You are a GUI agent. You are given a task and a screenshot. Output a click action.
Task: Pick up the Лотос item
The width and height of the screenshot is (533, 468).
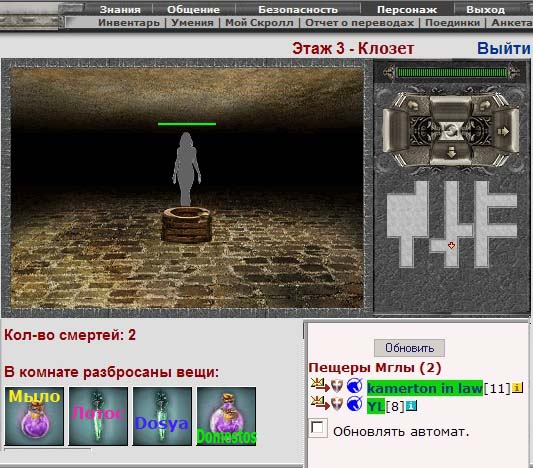98,416
